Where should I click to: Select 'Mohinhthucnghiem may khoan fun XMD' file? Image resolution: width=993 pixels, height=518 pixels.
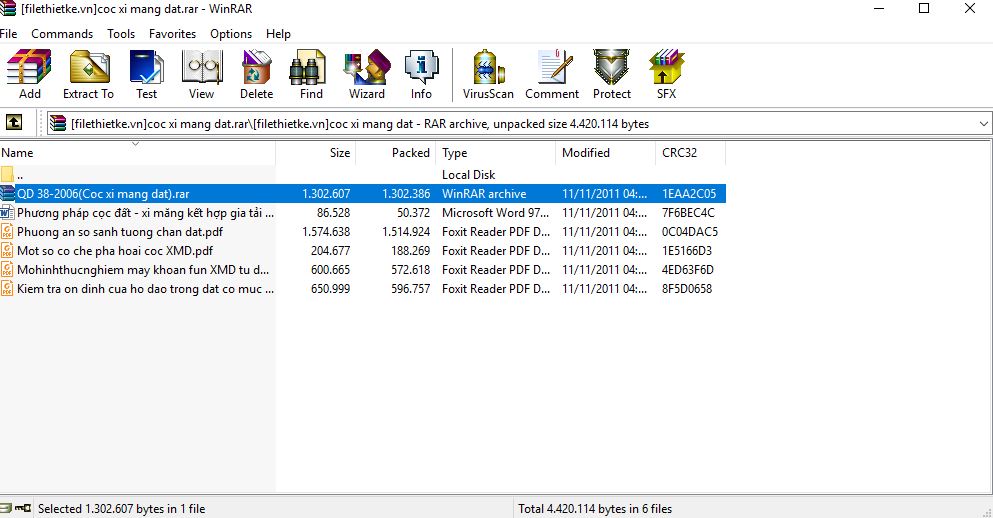[x=143, y=270]
